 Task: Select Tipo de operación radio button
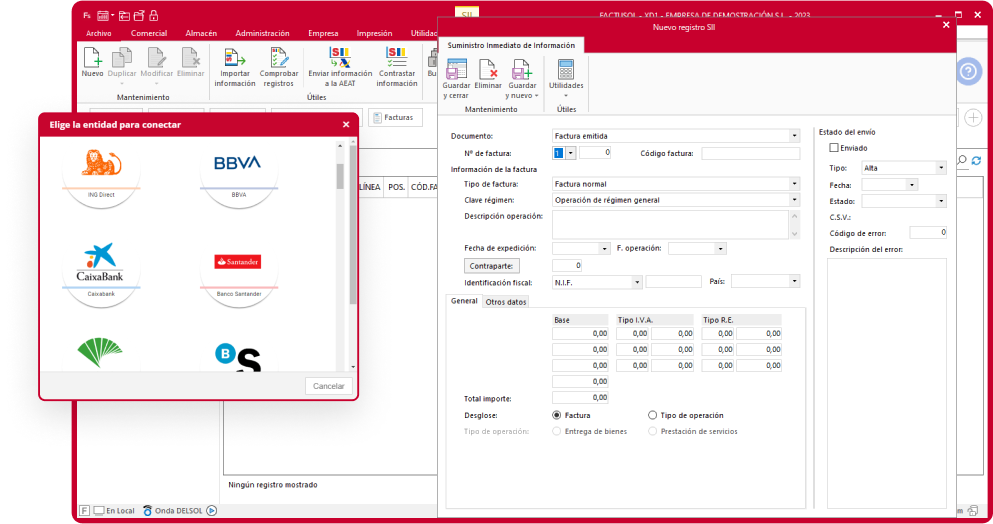coord(653,415)
